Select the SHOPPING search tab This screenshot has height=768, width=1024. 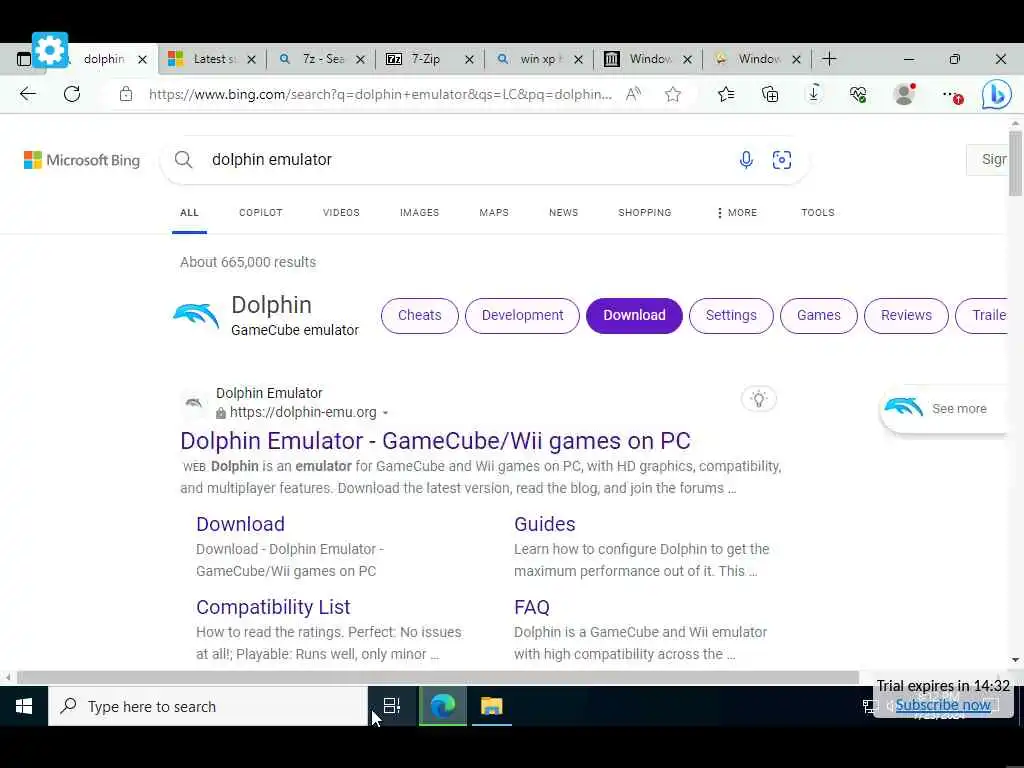(x=645, y=213)
